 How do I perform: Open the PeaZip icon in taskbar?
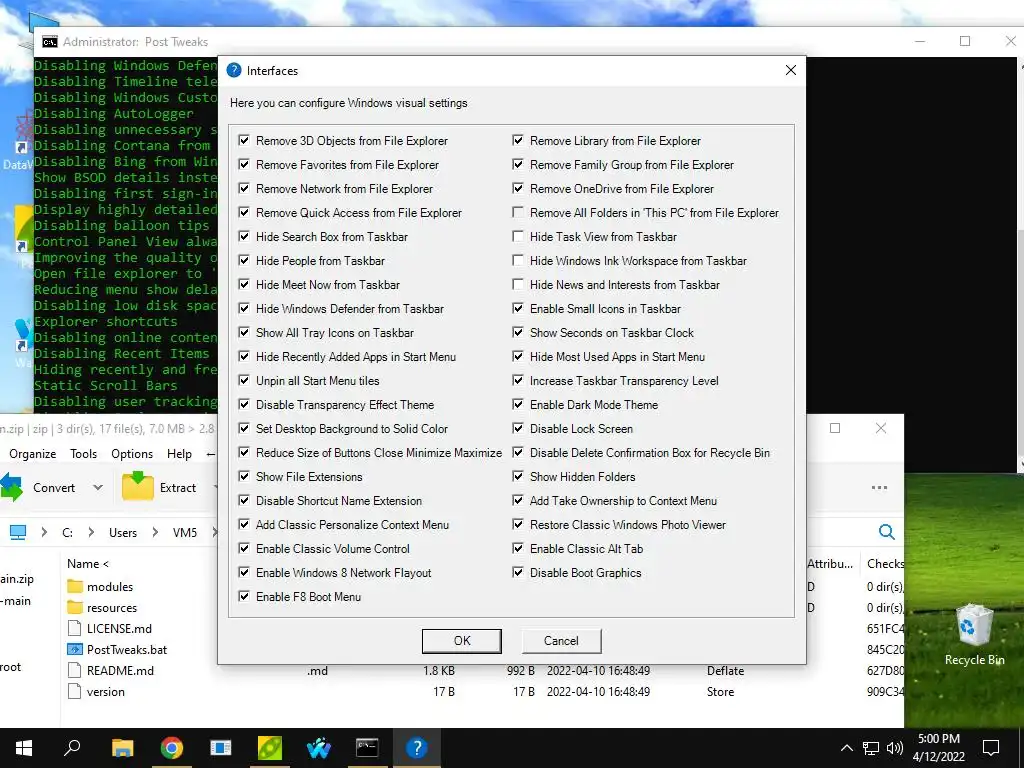[269, 748]
